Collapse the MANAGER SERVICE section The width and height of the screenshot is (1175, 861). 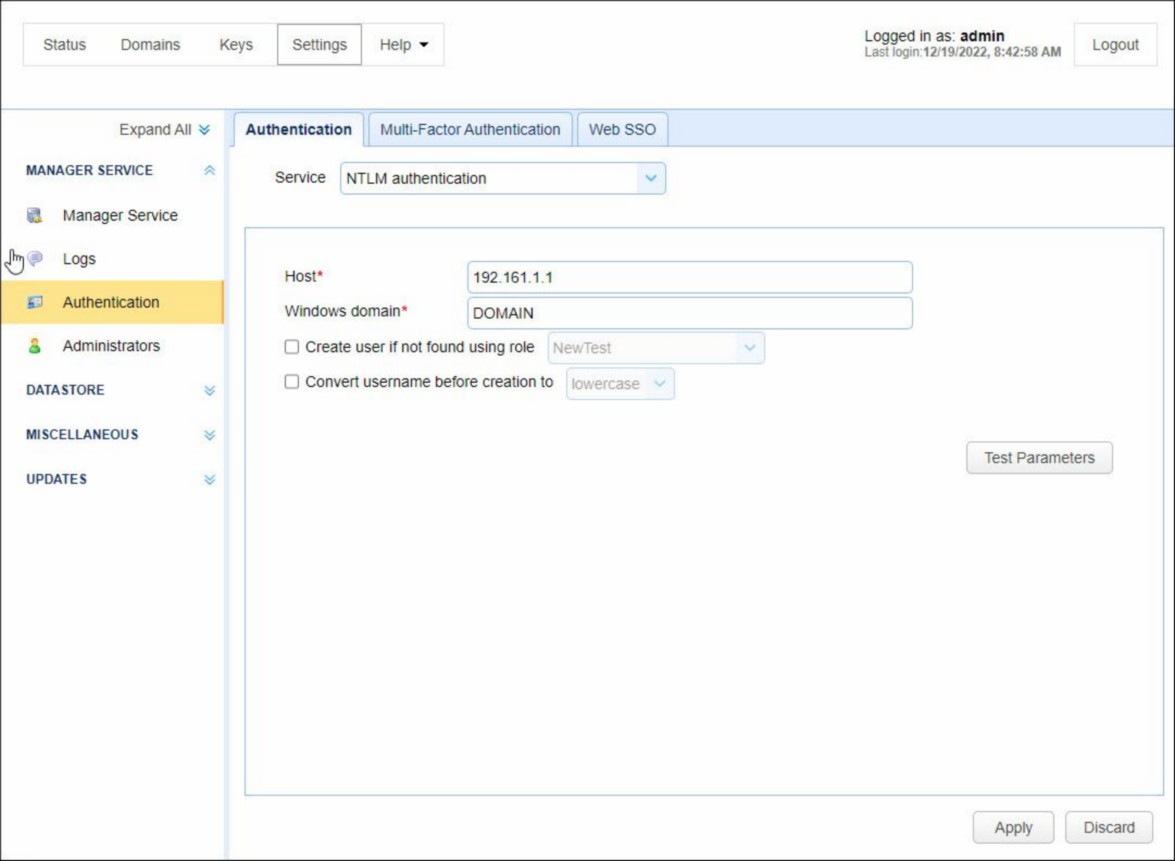(209, 170)
